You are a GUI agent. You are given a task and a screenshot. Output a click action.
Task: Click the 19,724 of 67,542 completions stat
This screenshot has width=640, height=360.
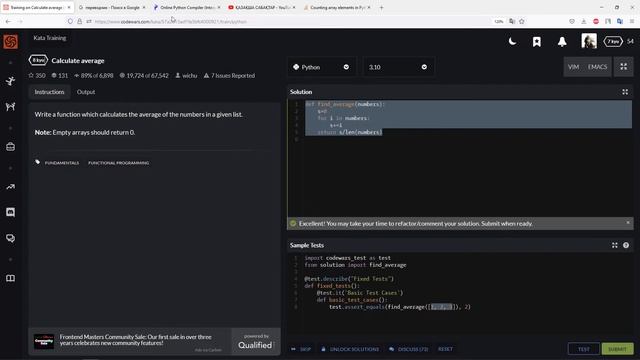click(144, 76)
